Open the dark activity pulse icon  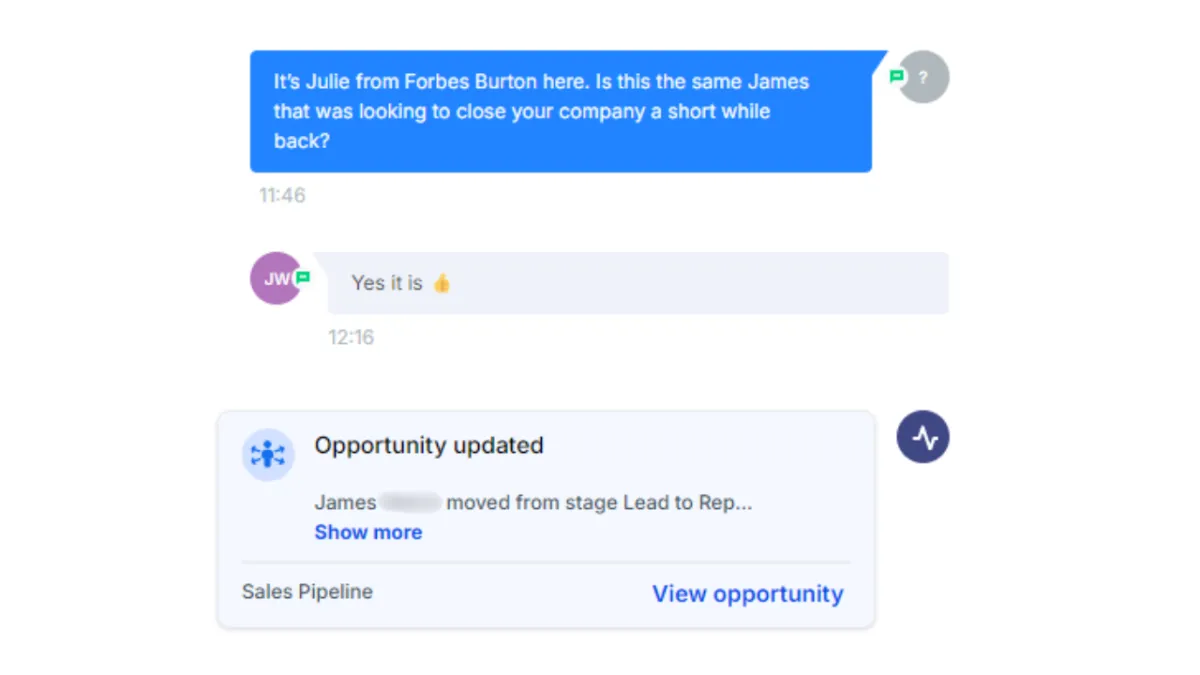[923, 438]
